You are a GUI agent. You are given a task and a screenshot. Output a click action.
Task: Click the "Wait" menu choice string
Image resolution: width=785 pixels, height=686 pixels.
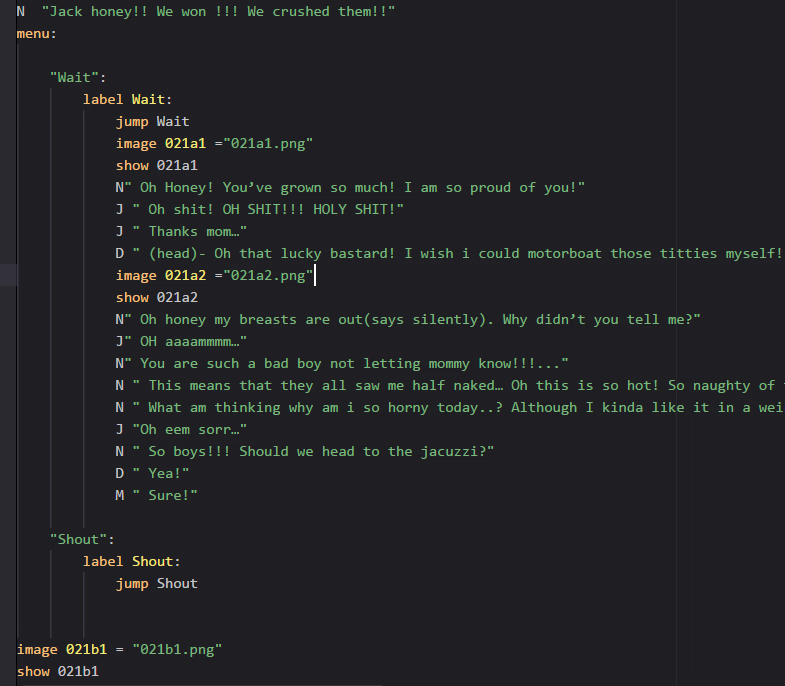pyautogui.click(x=78, y=77)
